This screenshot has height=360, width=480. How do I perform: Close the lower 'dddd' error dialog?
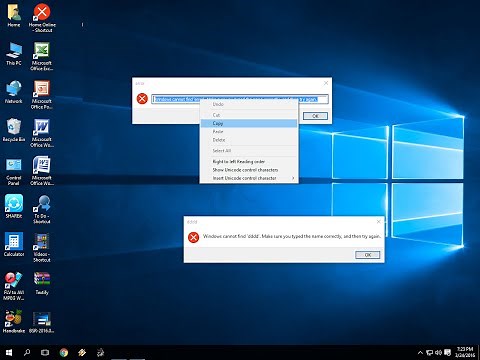point(378,222)
